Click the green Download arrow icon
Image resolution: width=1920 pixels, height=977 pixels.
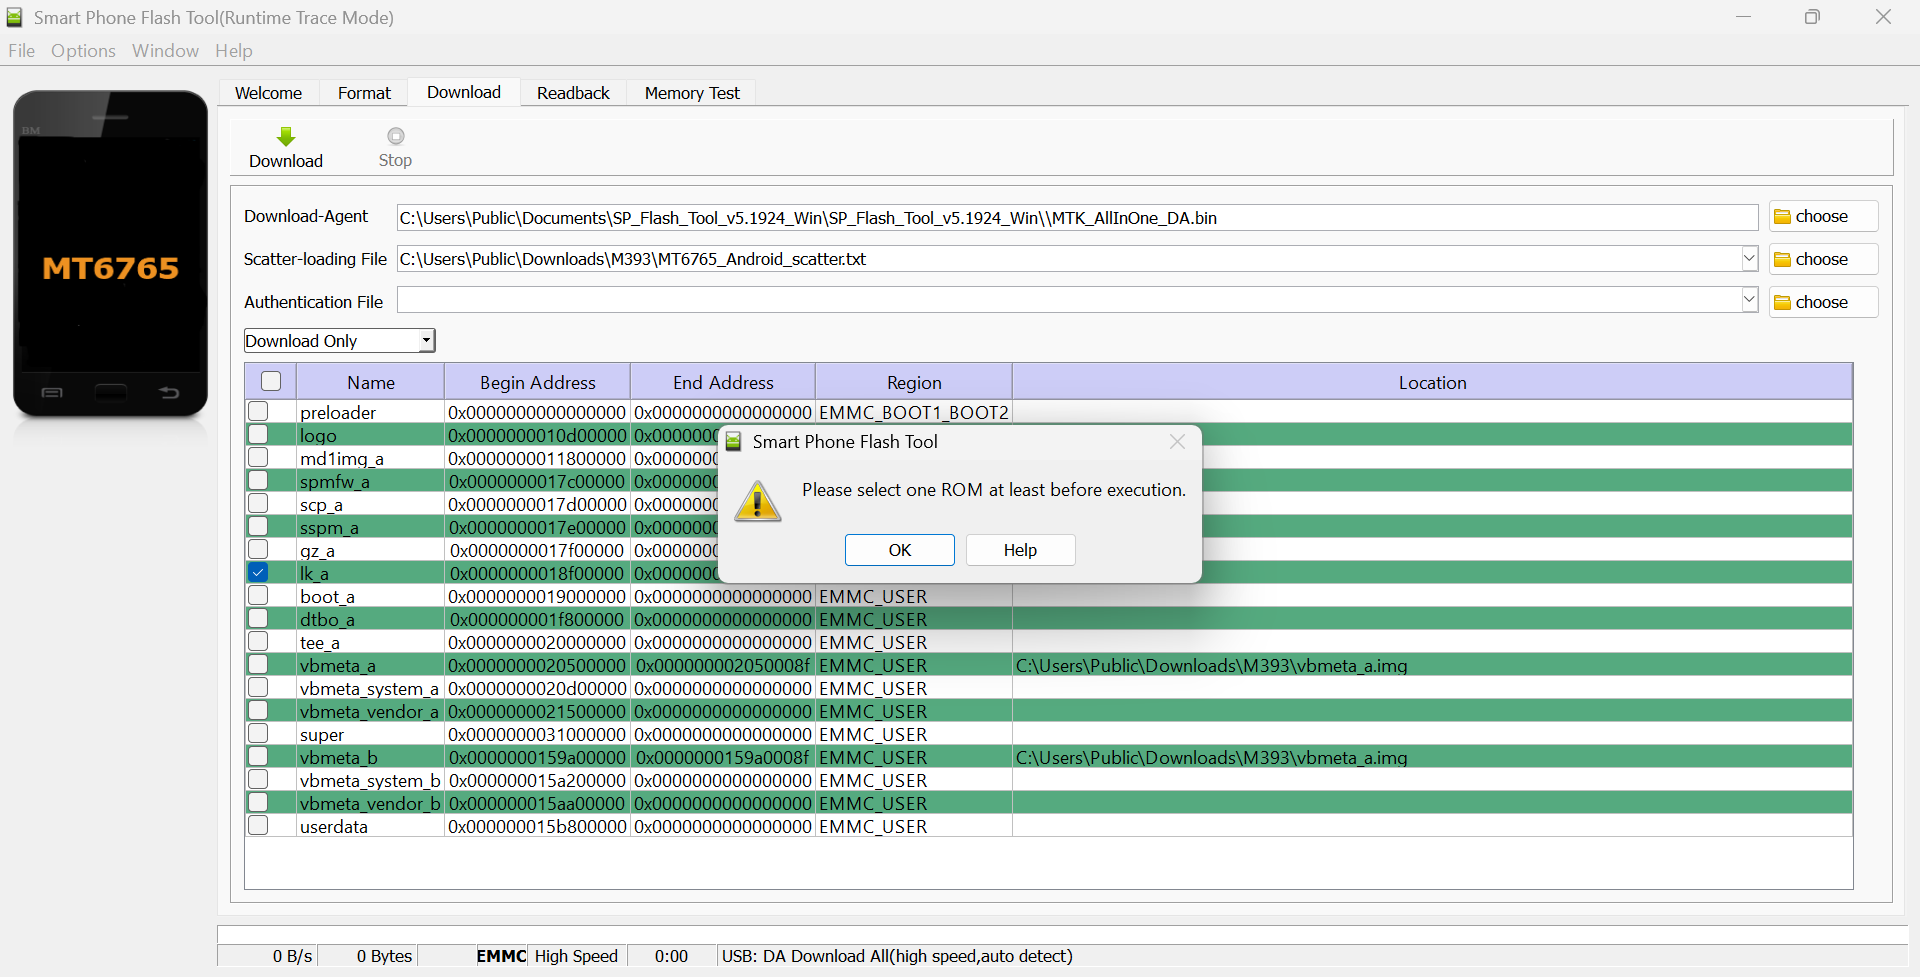(286, 136)
